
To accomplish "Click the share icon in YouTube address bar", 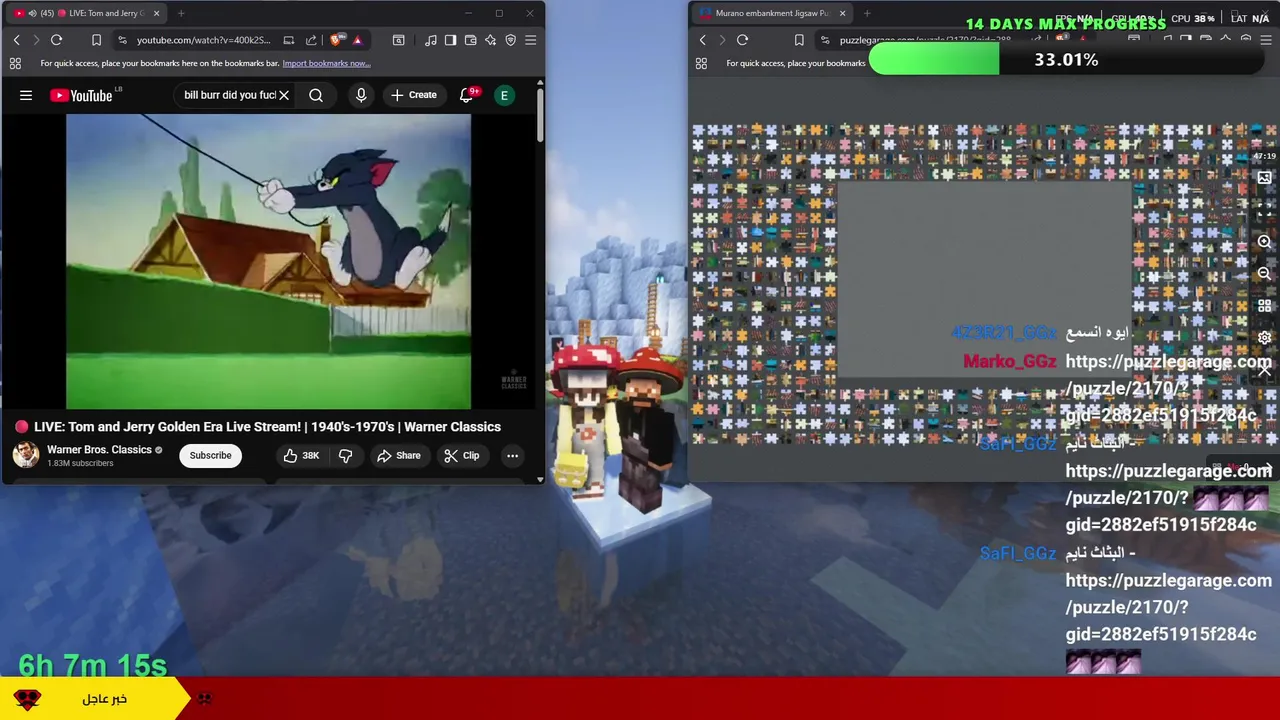I will pos(311,40).
